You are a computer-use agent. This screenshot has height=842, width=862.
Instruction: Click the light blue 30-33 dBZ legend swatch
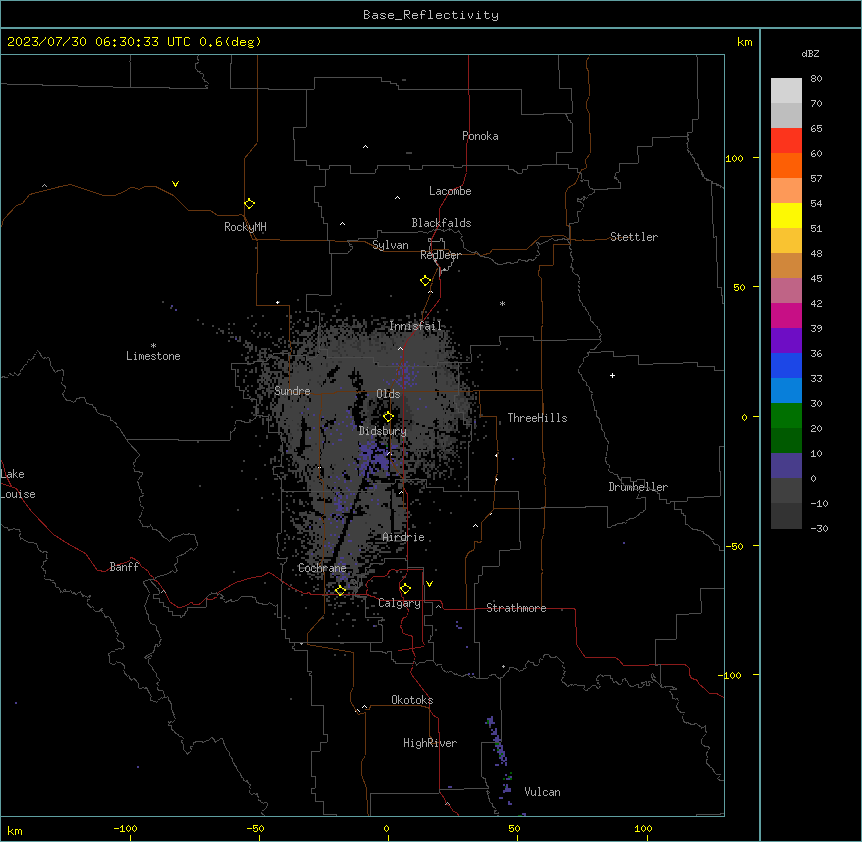(786, 391)
